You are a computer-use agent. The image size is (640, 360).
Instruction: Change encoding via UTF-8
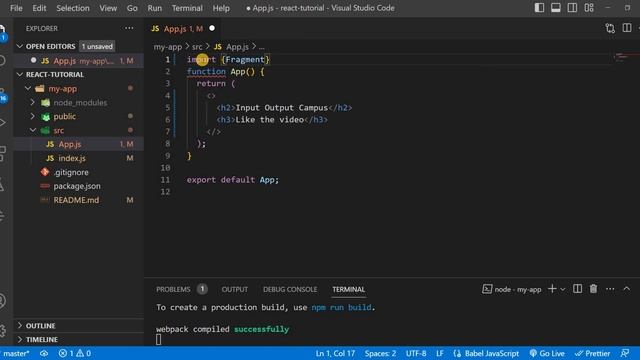(416, 353)
